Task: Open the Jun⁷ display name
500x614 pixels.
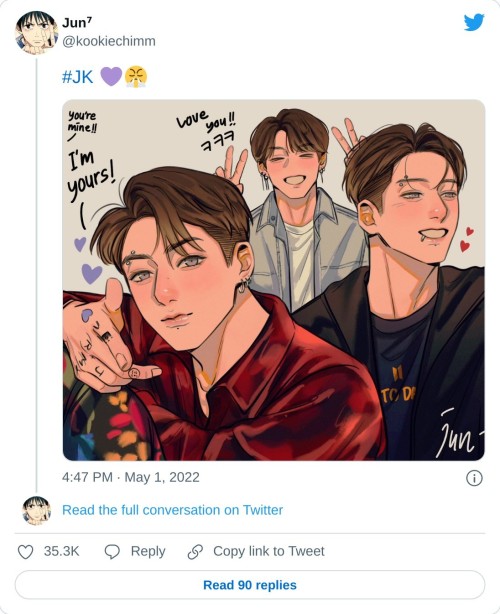Action: click(x=77, y=23)
